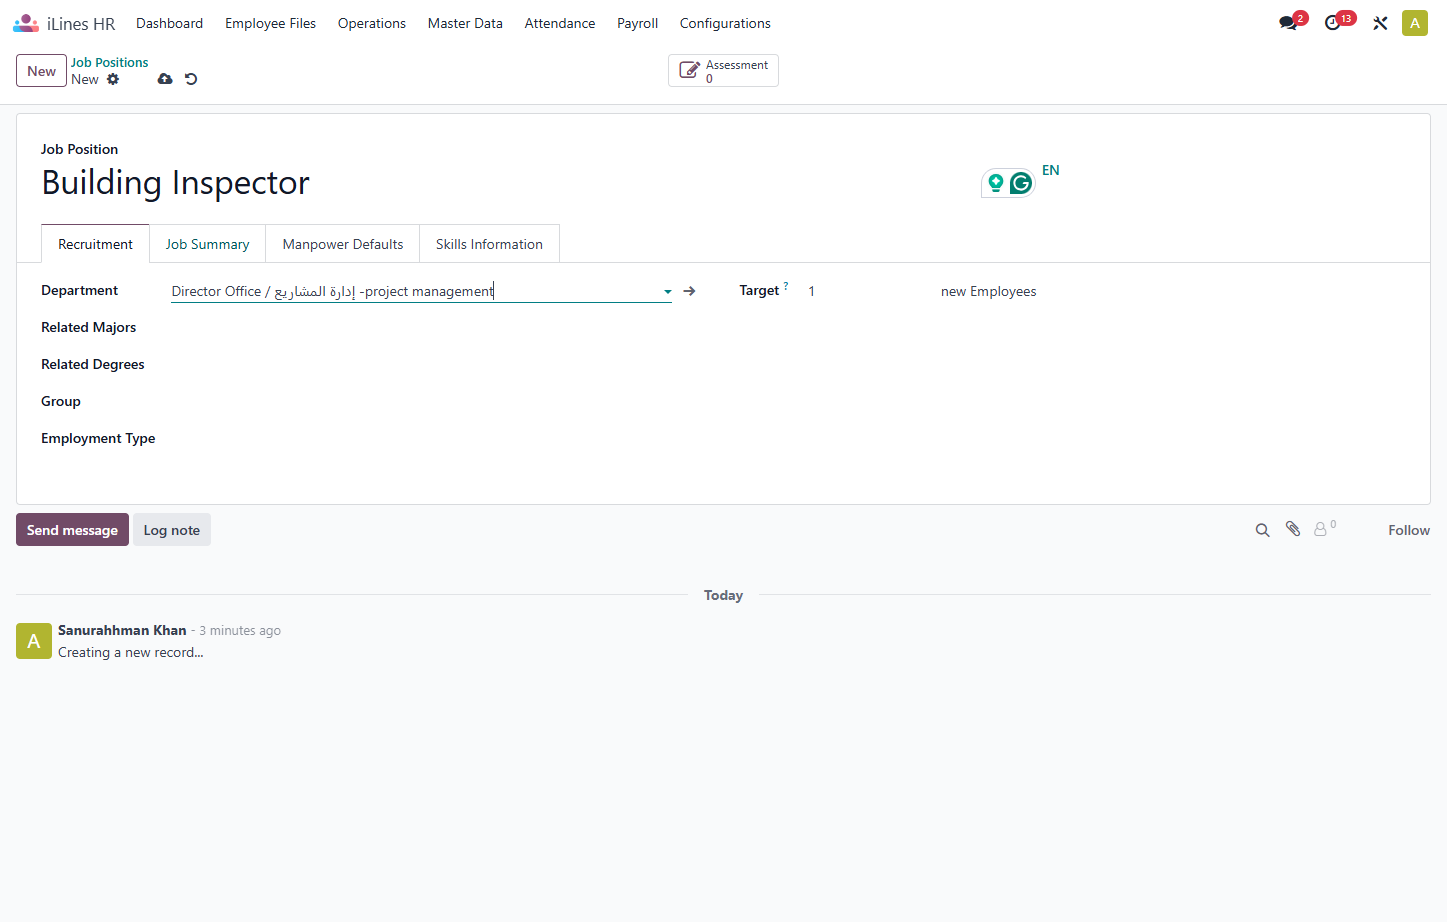Click the New button
Image resolution: width=1447 pixels, height=922 pixels.
[x=41, y=71]
